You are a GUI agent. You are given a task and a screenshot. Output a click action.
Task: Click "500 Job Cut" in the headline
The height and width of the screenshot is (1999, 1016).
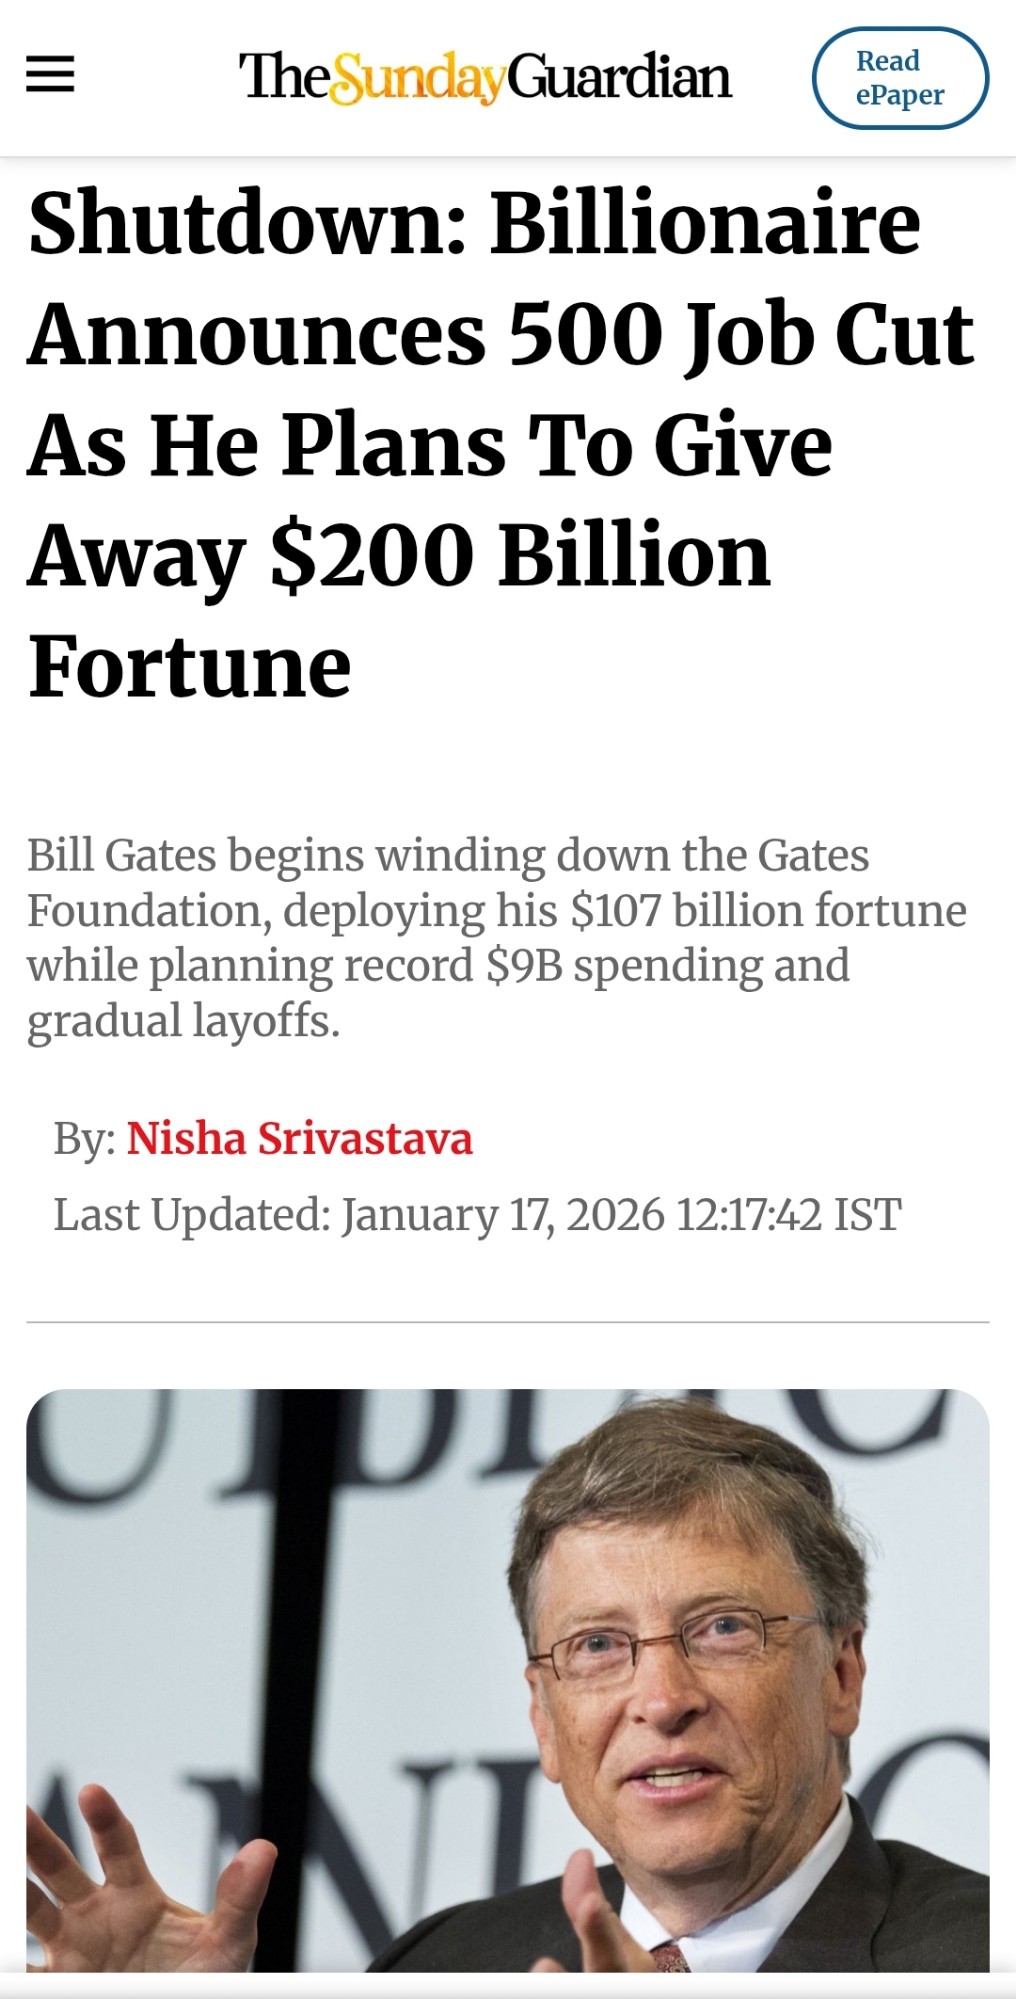740,334
